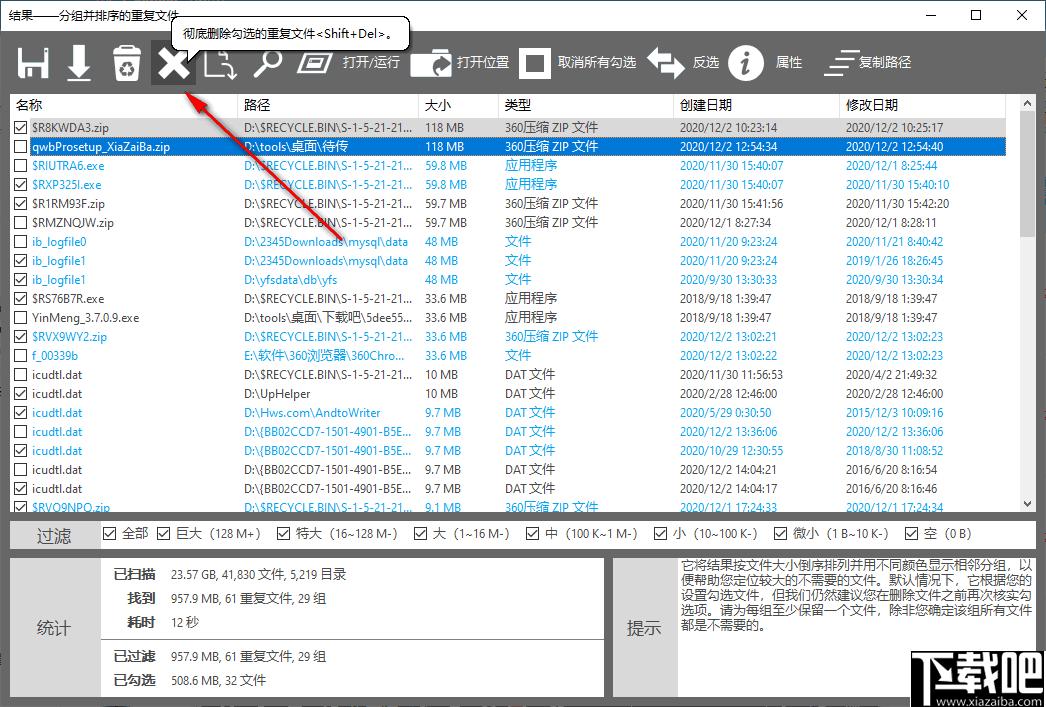This screenshot has width=1046, height=707.
Task: Click the 属性 label
Action: [789, 63]
